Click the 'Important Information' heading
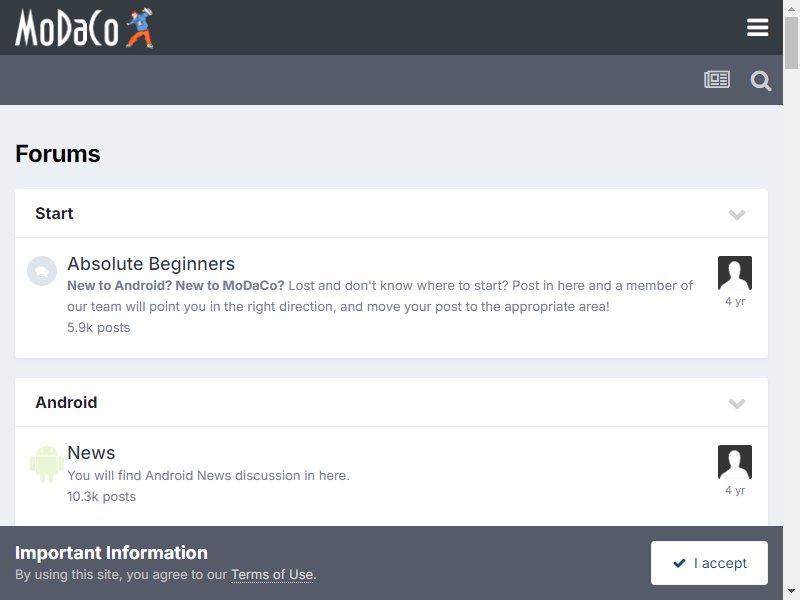The width and height of the screenshot is (800, 600). [111, 553]
